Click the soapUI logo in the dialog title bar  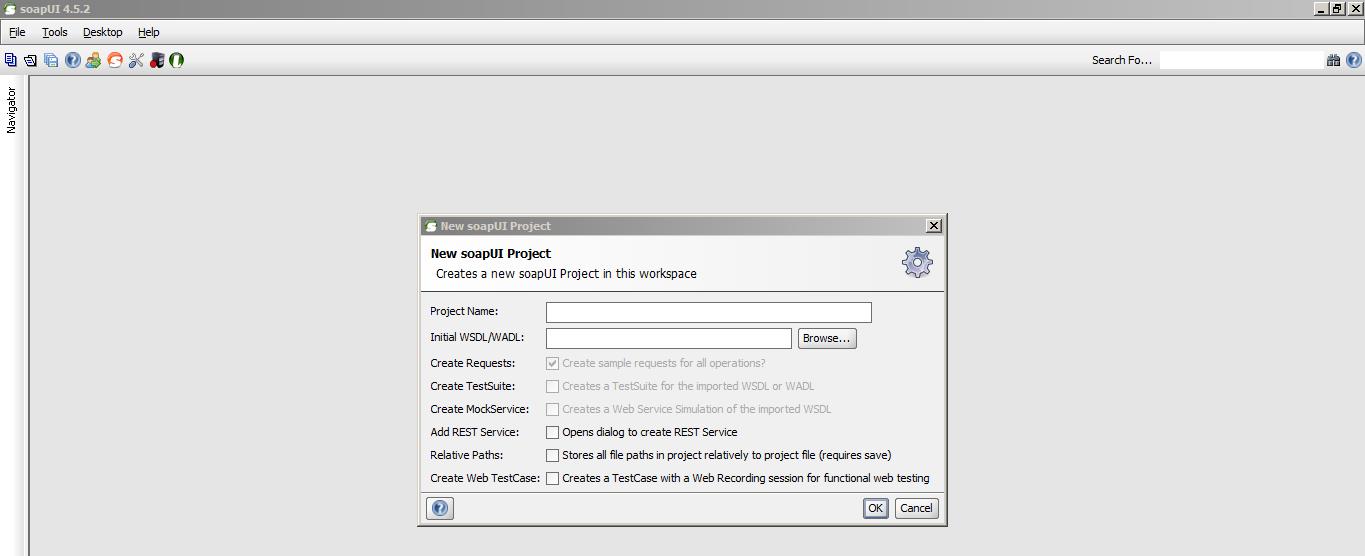(x=430, y=226)
